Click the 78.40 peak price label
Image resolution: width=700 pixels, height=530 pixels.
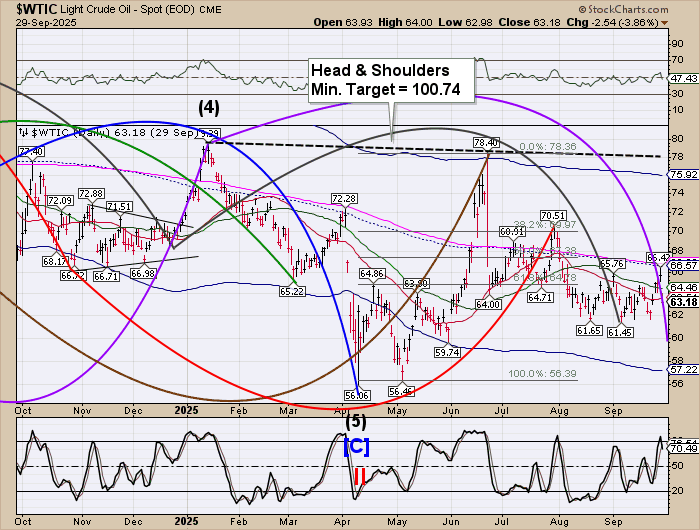[485, 144]
